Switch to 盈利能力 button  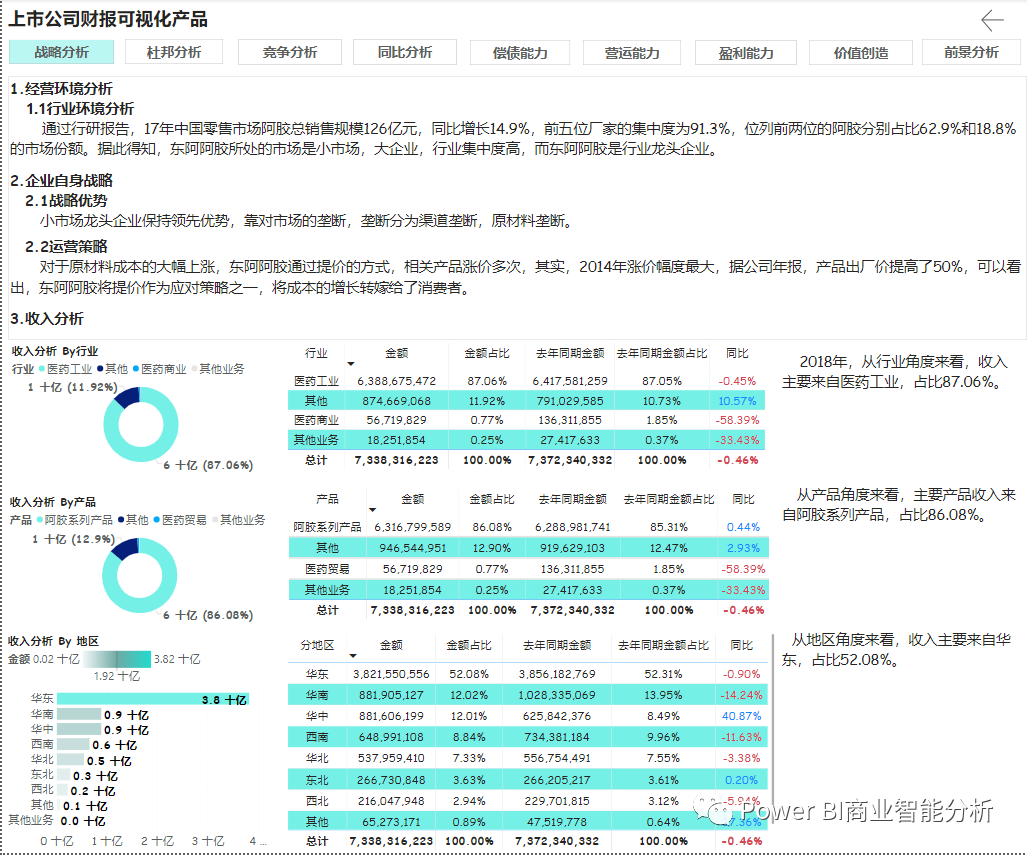pos(746,52)
